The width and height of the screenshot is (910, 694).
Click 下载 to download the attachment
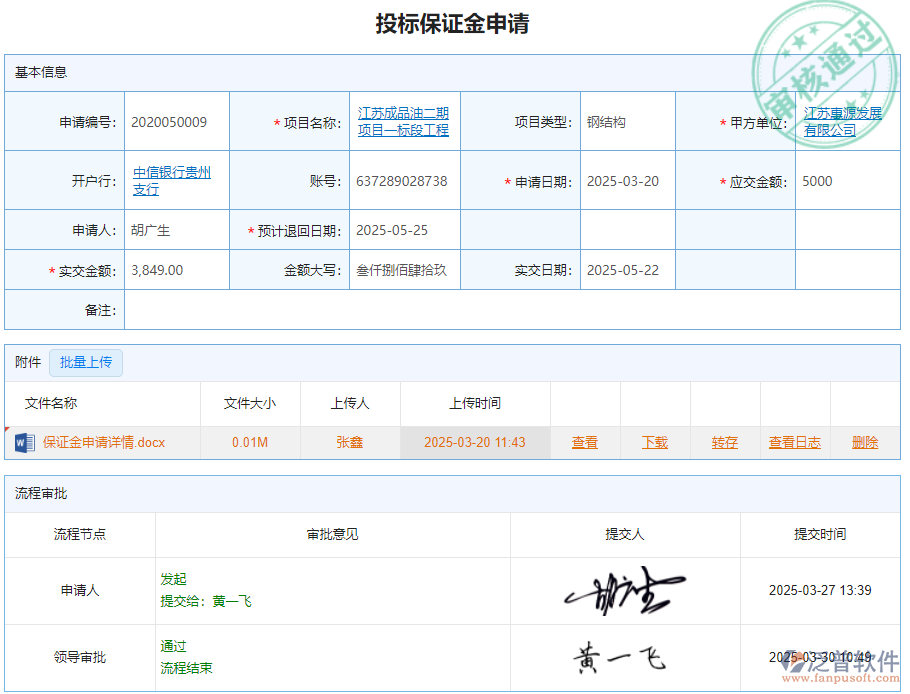point(655,442)
